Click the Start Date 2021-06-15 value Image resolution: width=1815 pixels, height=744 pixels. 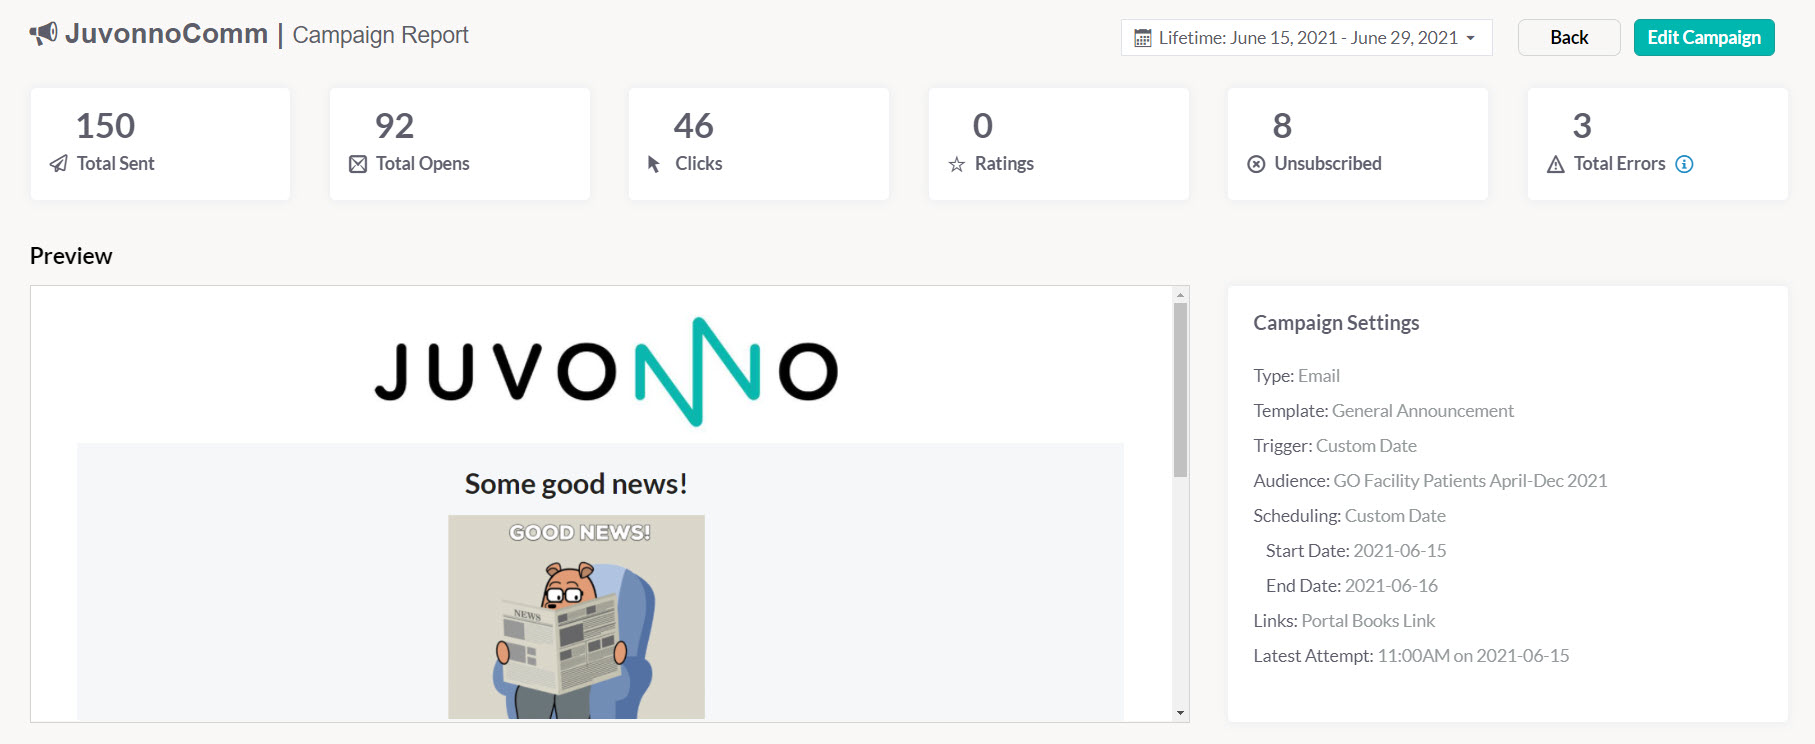tap(1400, 551)
